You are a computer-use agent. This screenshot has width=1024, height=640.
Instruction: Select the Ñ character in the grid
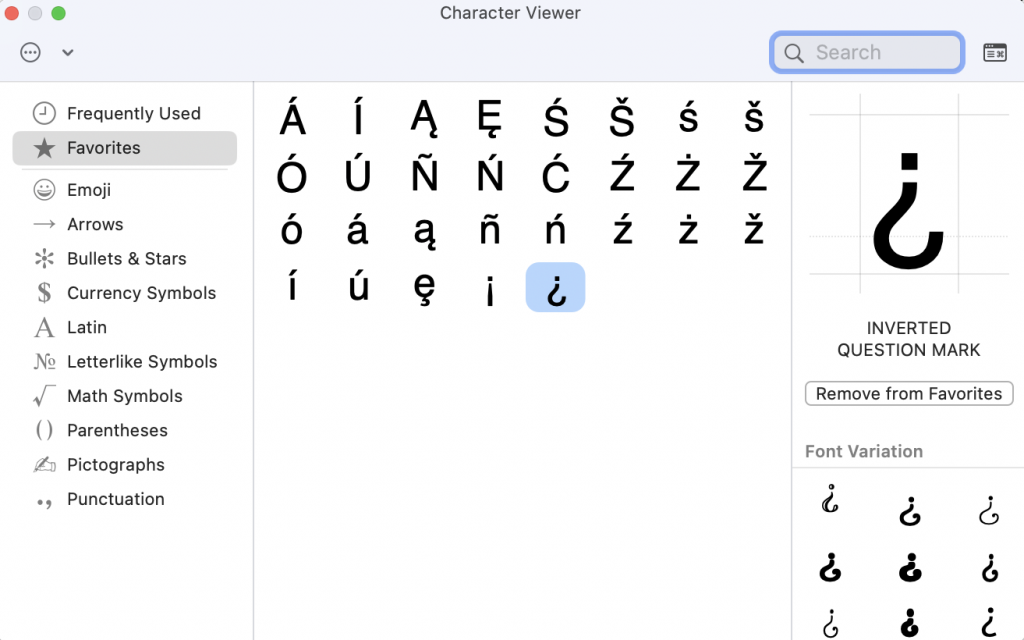click(424, 173)
